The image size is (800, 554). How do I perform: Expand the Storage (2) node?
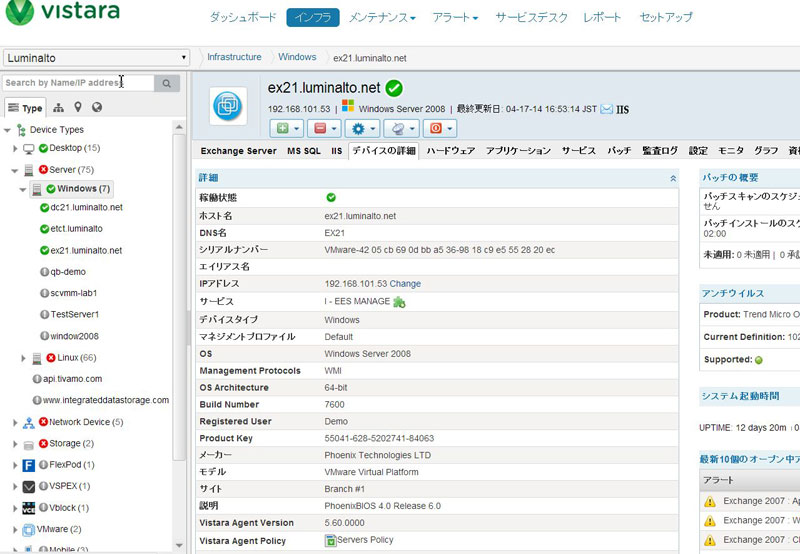point(15,444)
